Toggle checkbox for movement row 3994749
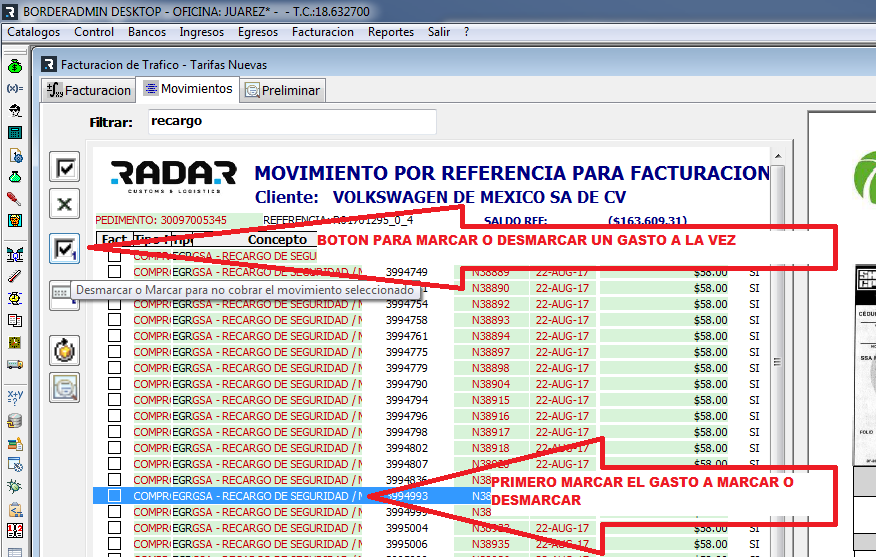The height and width of the screenshot is (557, 876). point(115,272)
